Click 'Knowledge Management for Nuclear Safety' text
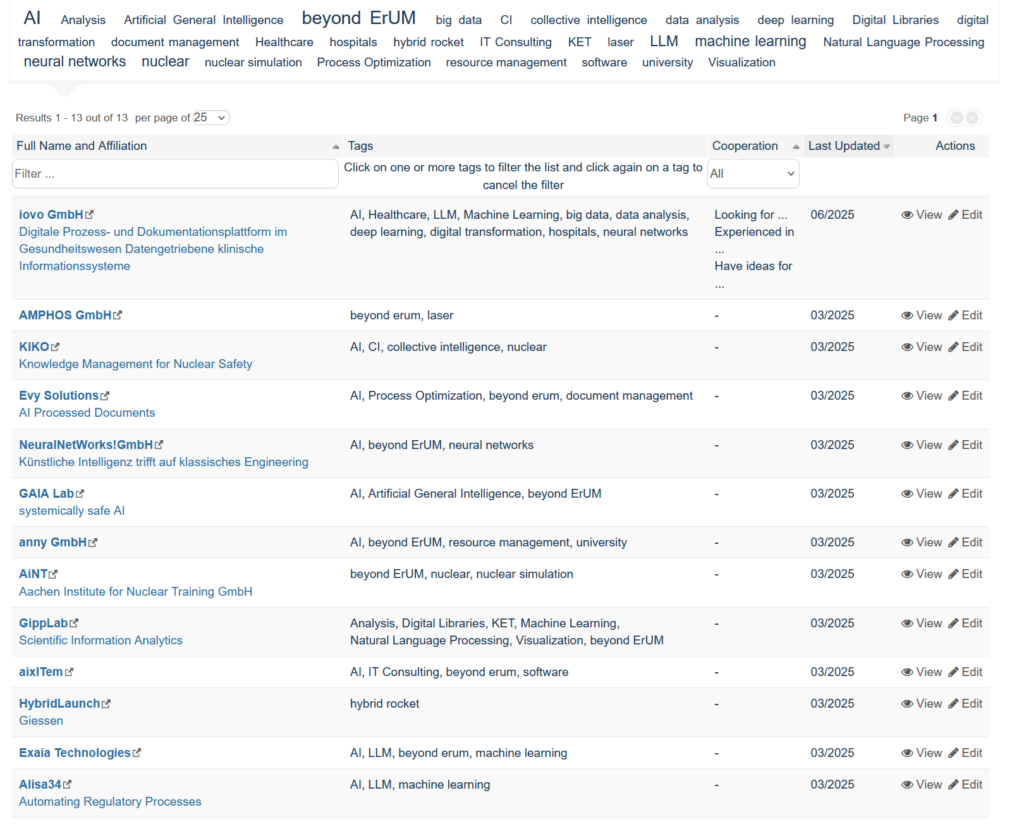The width and height of the screenshot is (1024, 824). pos(135,364)
